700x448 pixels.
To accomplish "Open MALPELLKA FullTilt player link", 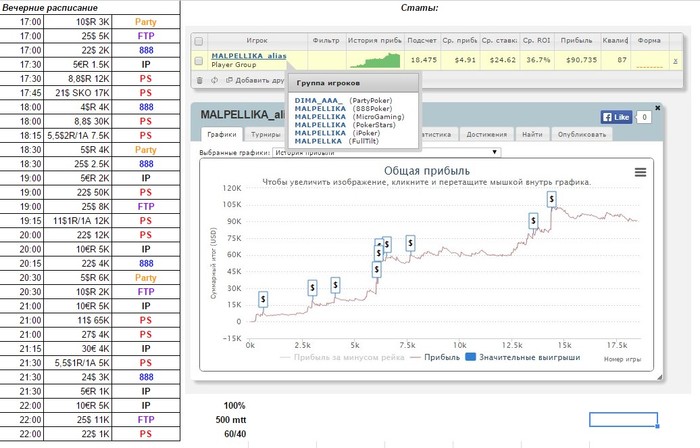I will [318, 141].
